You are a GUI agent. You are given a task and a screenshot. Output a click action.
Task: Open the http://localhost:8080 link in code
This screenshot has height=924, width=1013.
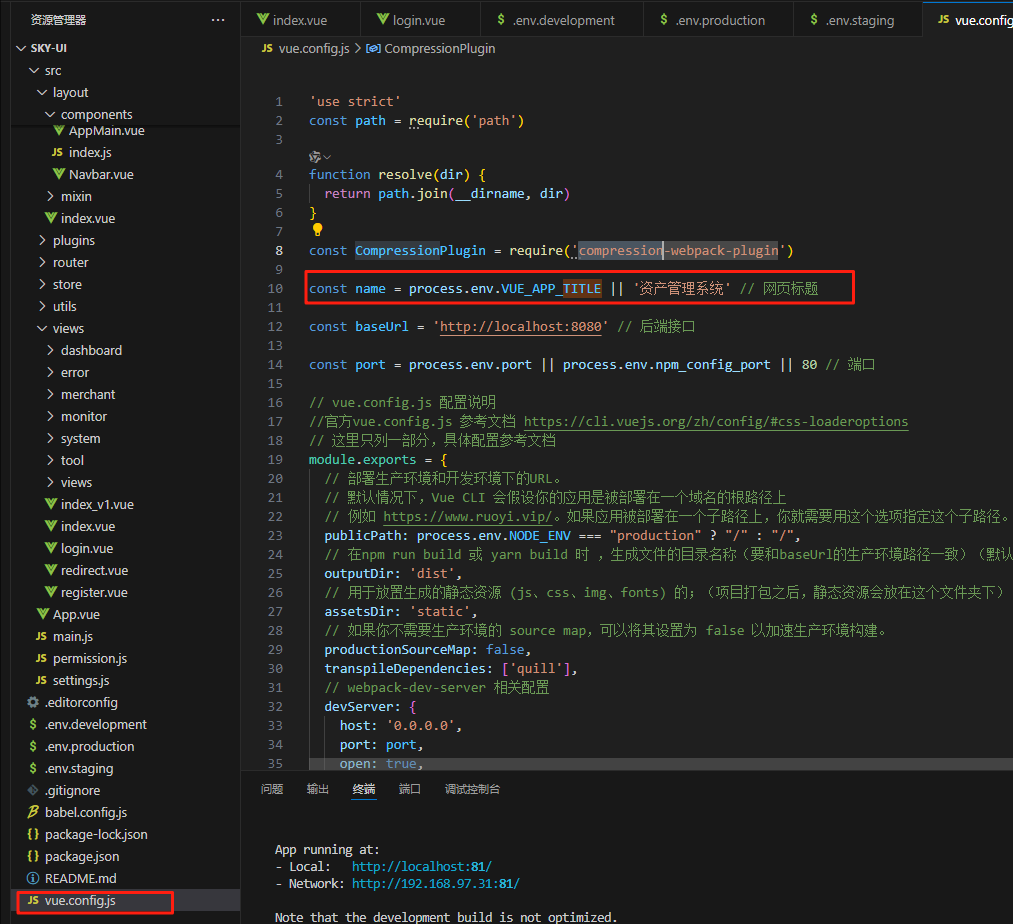coord(521,327)
